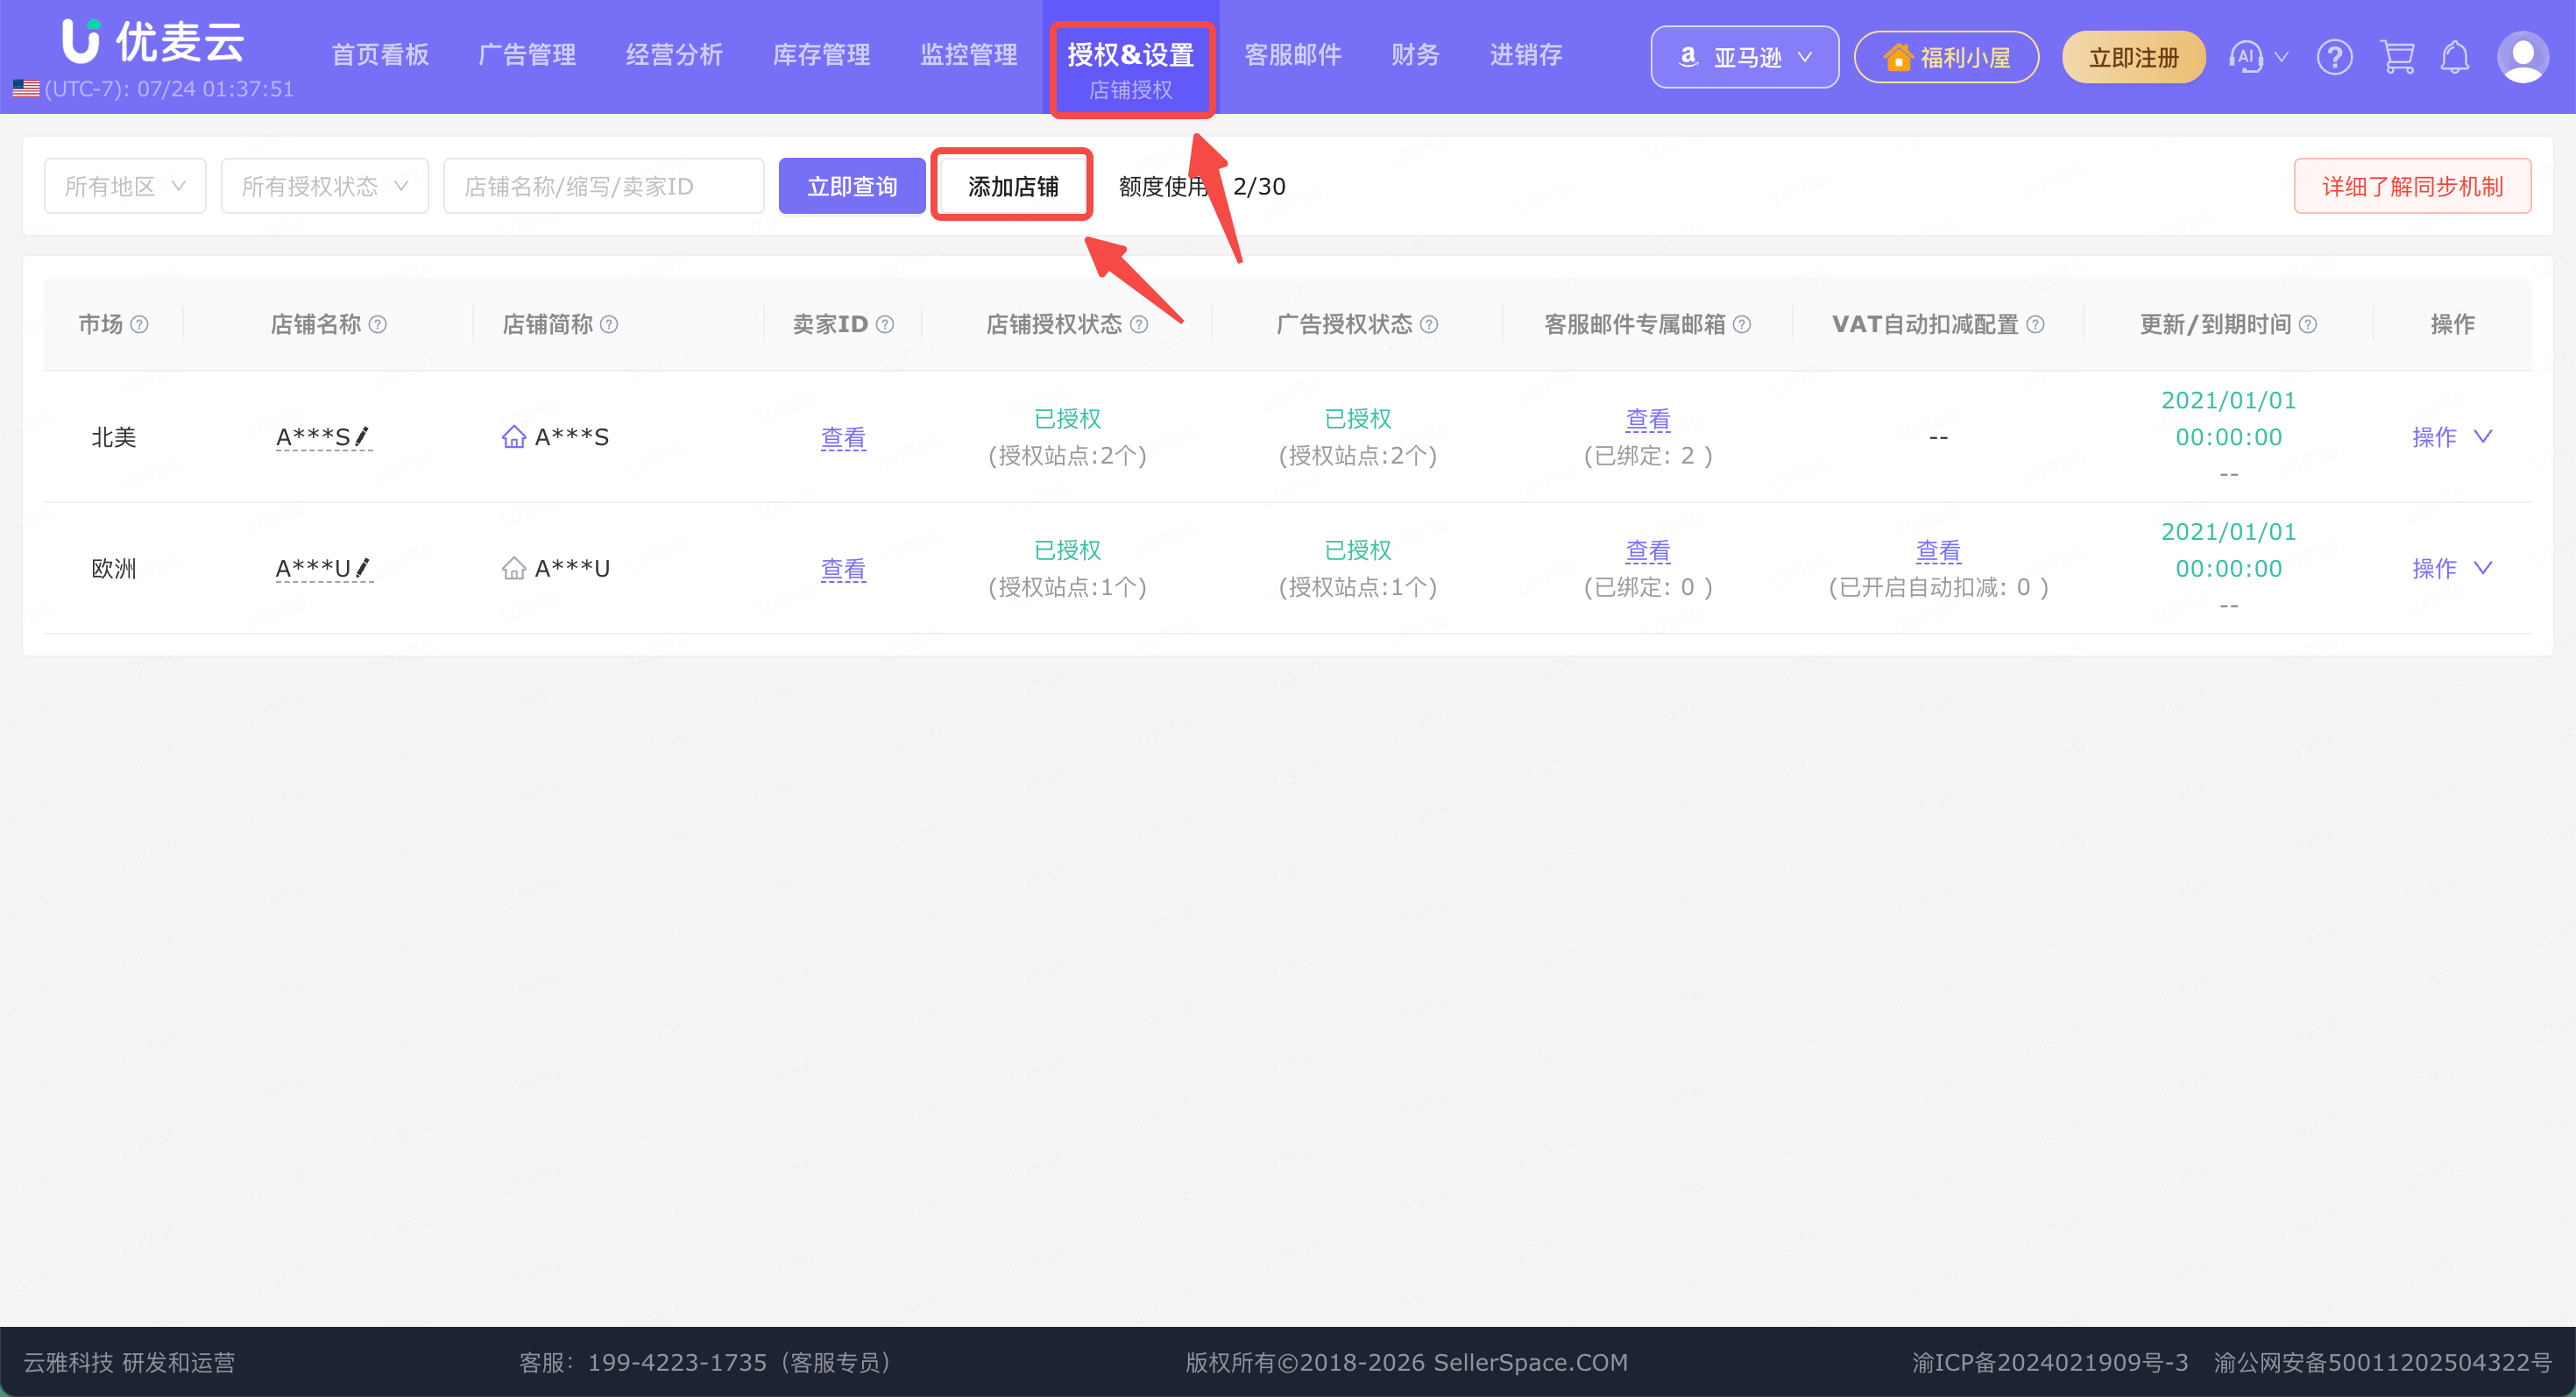Image resolution: width=2576 pixels, height=1397 pixels.
Task: Open the user avatar profile icon
Action: tap(2523, 57)
